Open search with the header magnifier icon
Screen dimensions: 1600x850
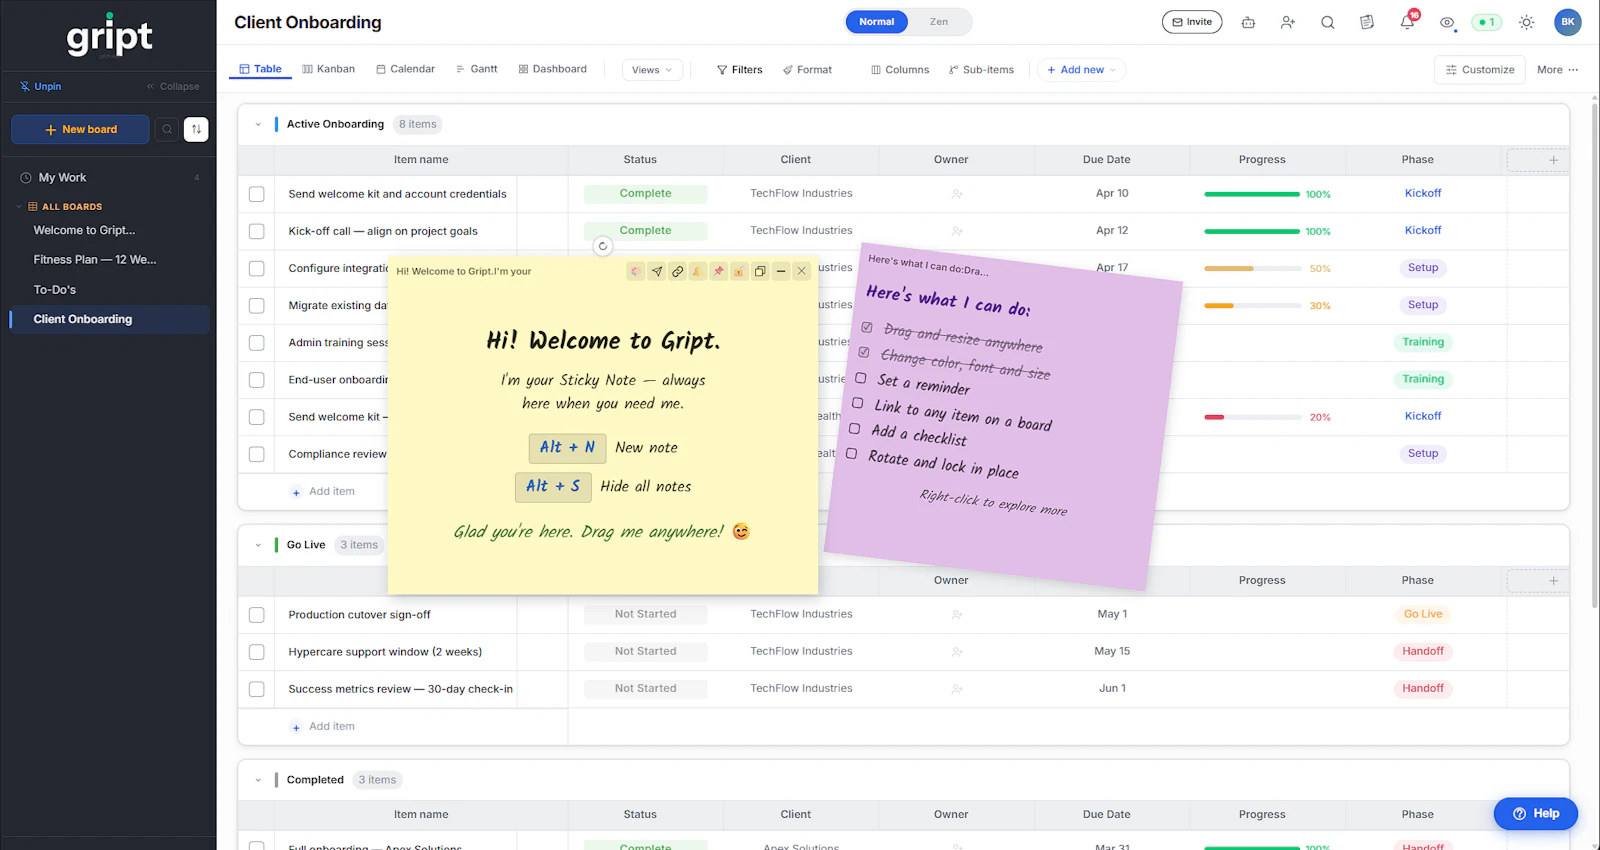pyautogui.click(x=1328, y=22)
